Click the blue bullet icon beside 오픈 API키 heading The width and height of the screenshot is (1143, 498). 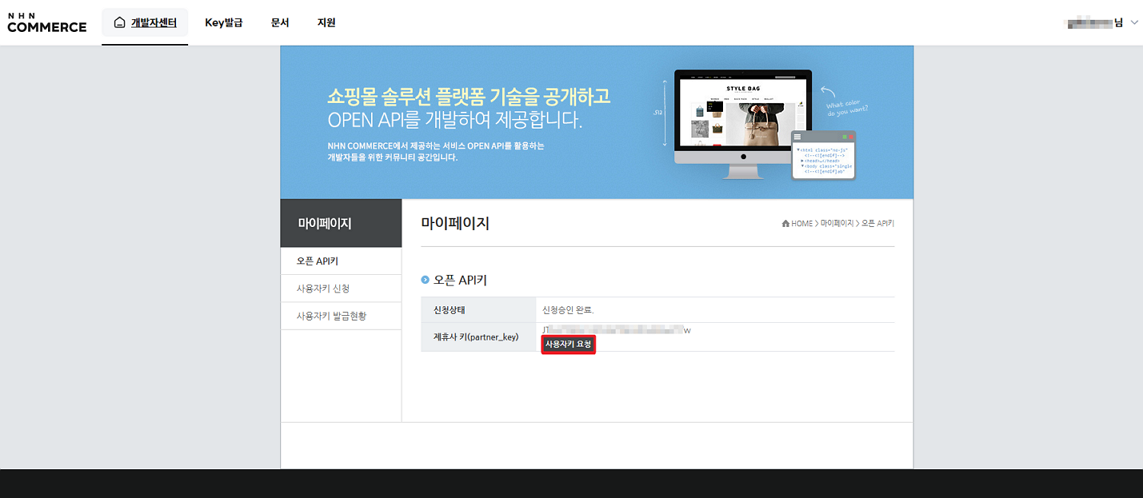[x=425, y=280]
